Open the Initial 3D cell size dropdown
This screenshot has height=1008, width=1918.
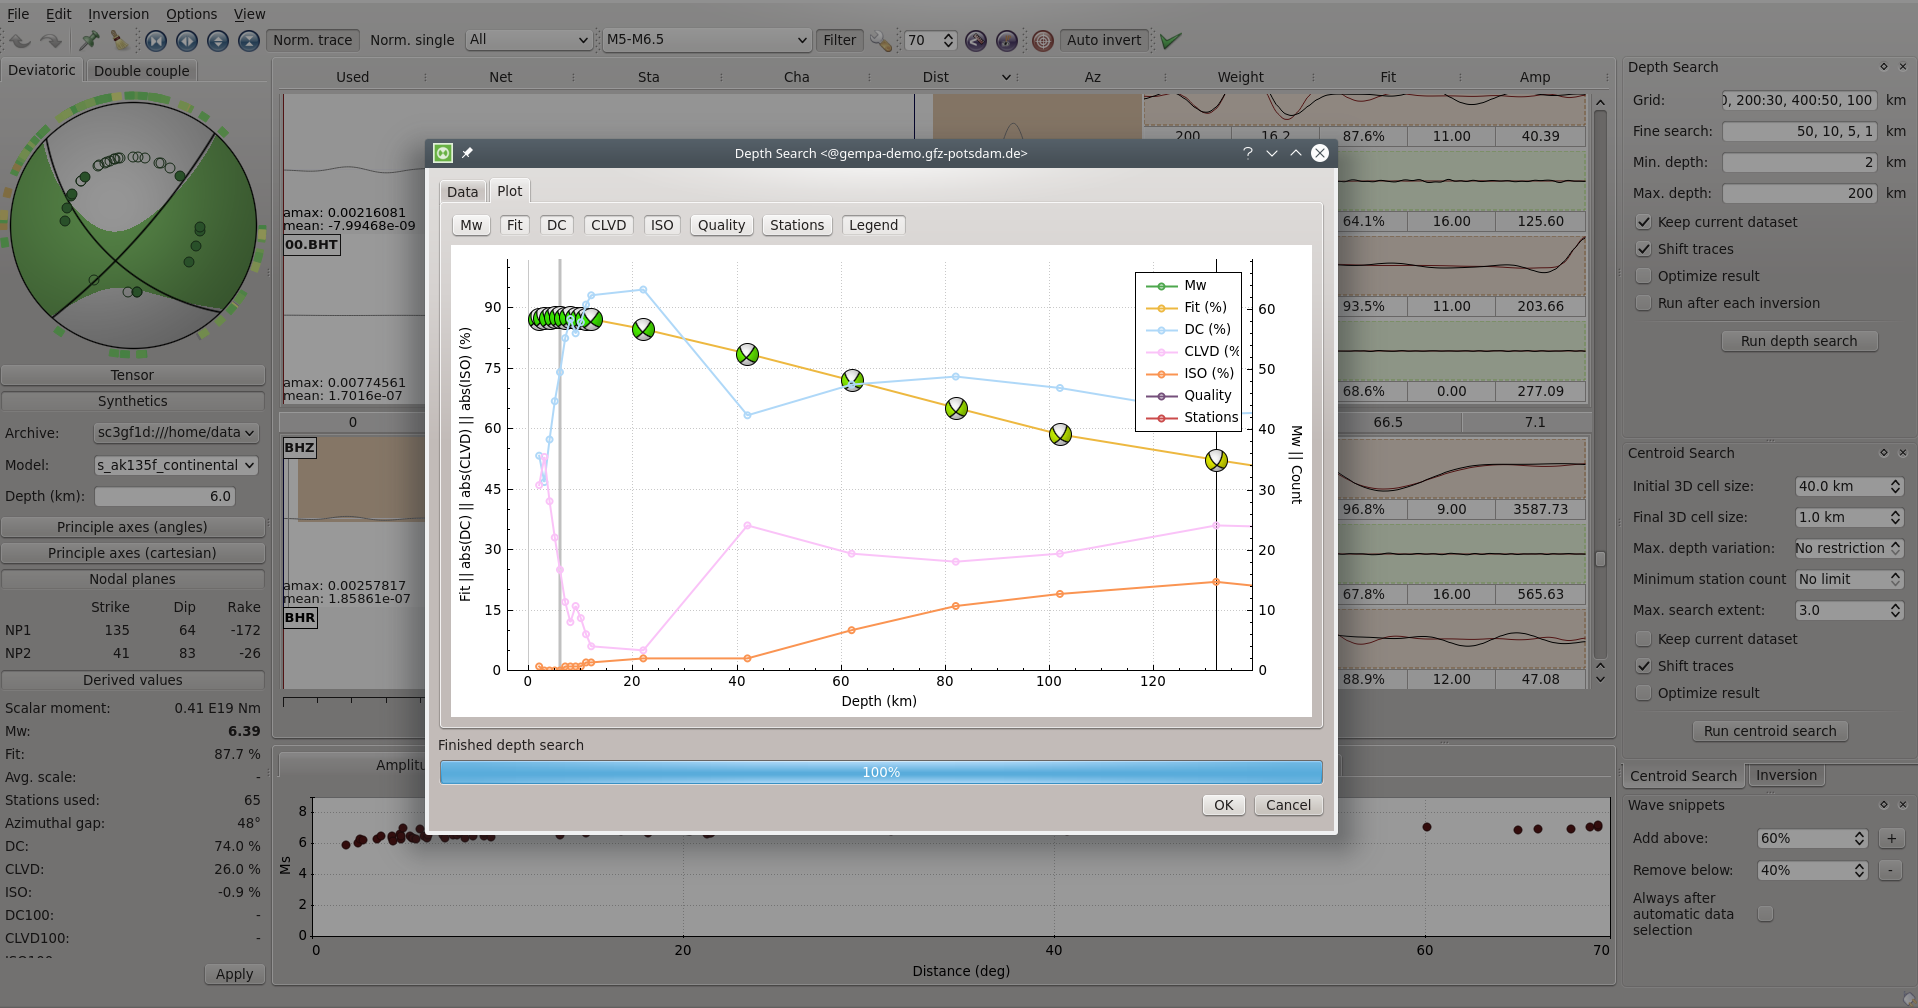[x=1849, y=487]
